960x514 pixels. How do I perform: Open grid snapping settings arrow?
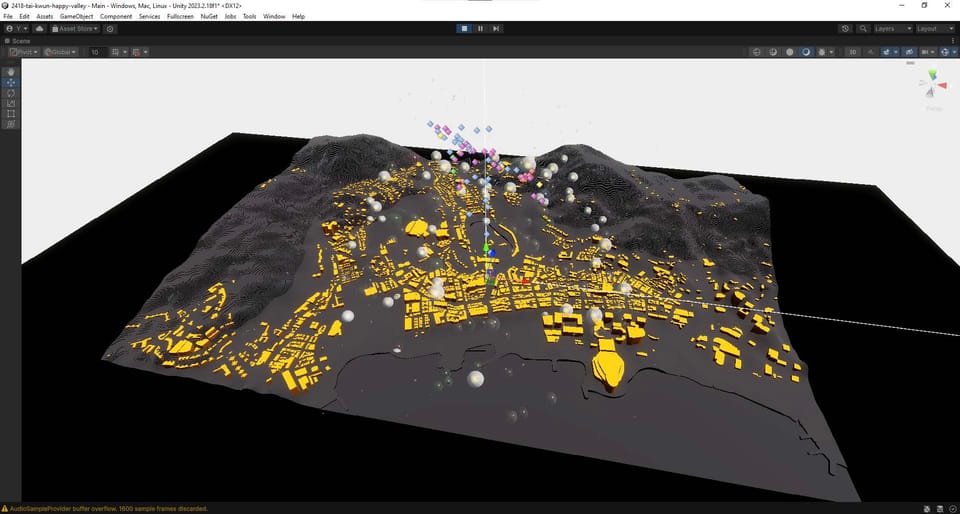(x=125, y=52)
